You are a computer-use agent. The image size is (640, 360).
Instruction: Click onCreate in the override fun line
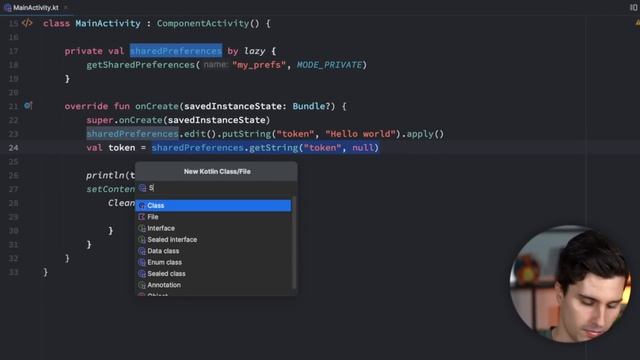click(x=157, y=106)
